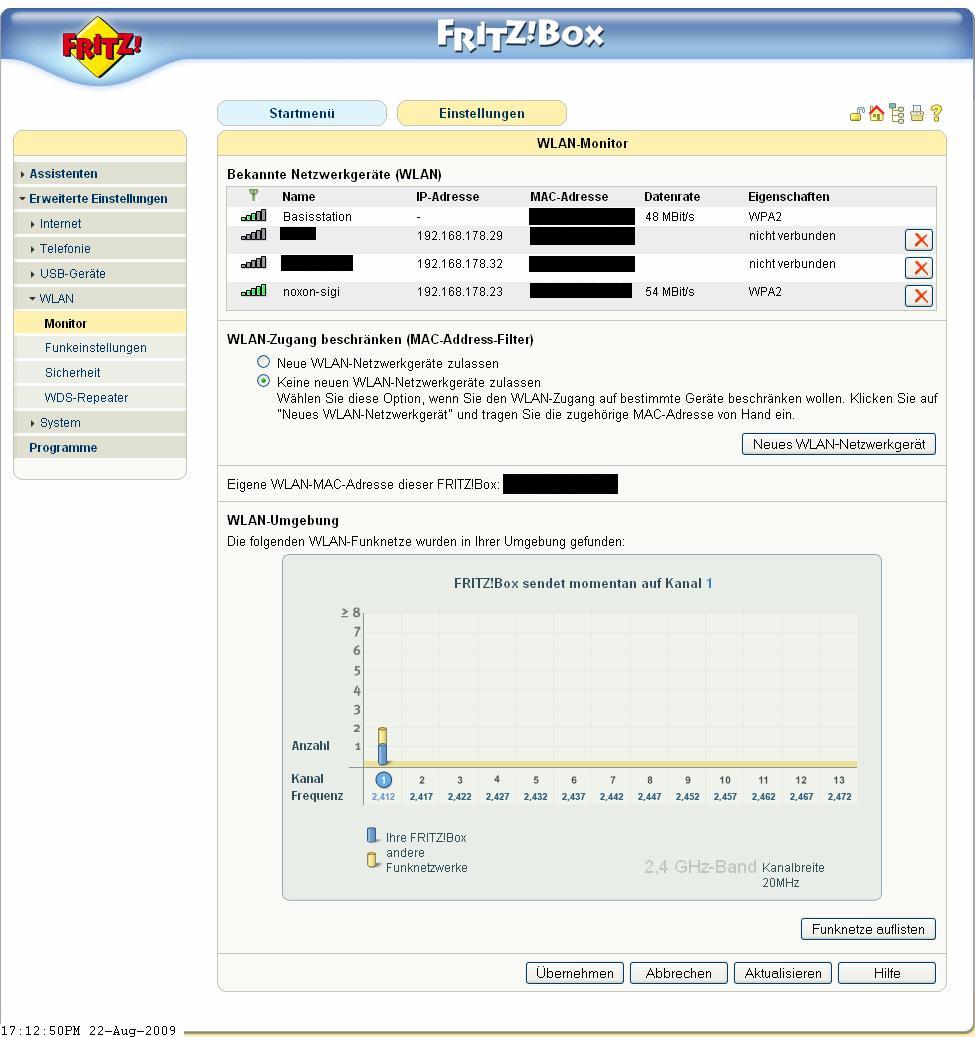Image resolution: width=975 pixels, height=1037 pixels.
Task: Click the open padlock logout icon
Action: (x=857, y=114)
